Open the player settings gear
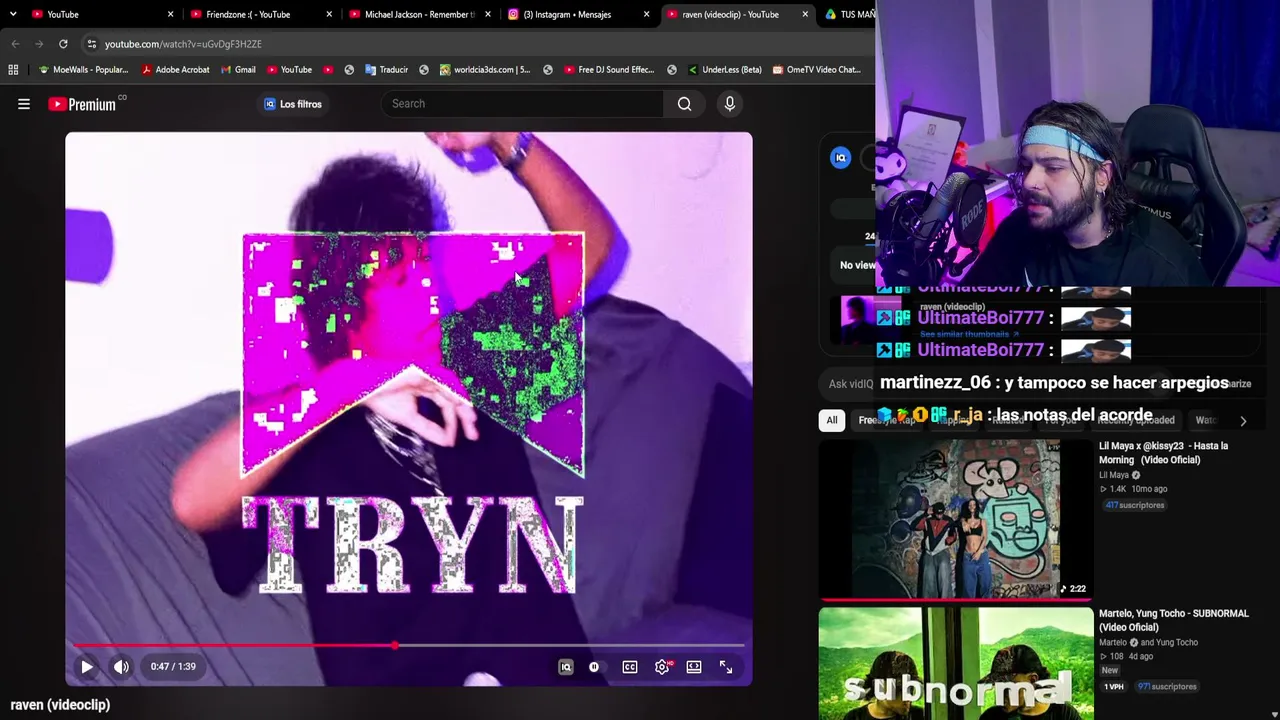1280x720 pixels. pos(662,667)
